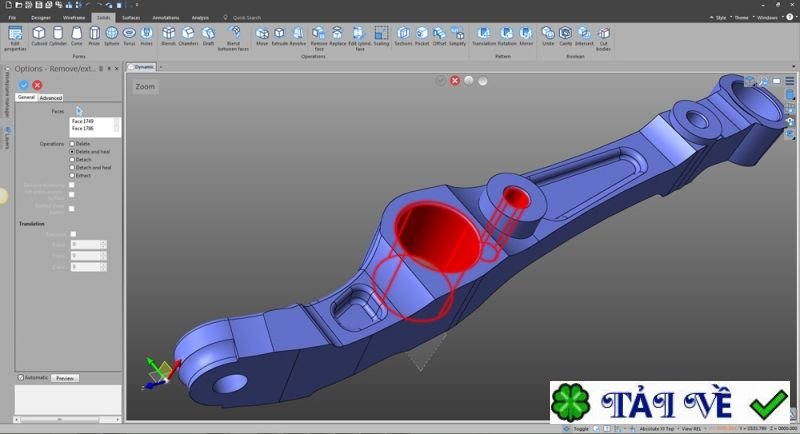Select the Extract operation radio button
800x434 pixels.
[x=72, y=175]
